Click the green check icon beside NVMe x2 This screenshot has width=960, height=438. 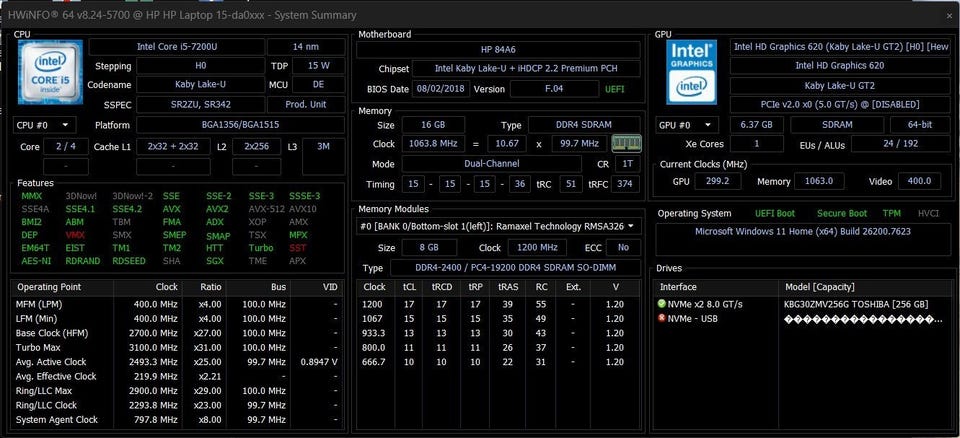click(x=661, y=303)
